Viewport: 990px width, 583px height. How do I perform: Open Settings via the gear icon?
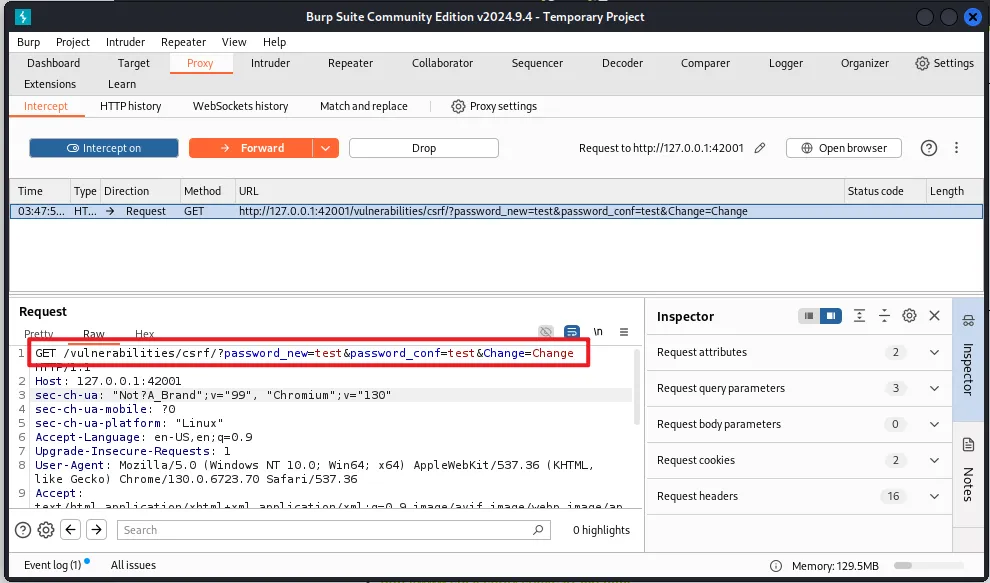(x=922, y=63)
